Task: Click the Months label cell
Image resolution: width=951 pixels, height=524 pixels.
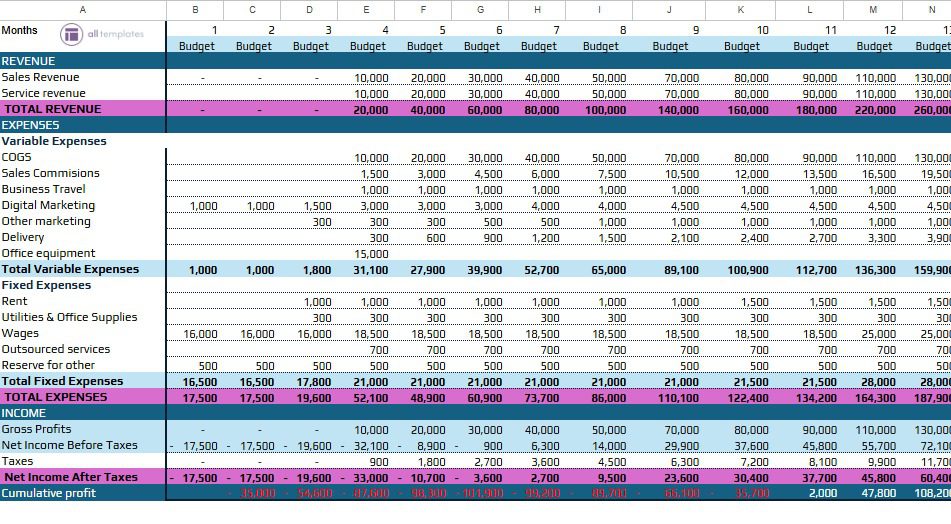Action: pyautogui.click(x=20, y=30)
